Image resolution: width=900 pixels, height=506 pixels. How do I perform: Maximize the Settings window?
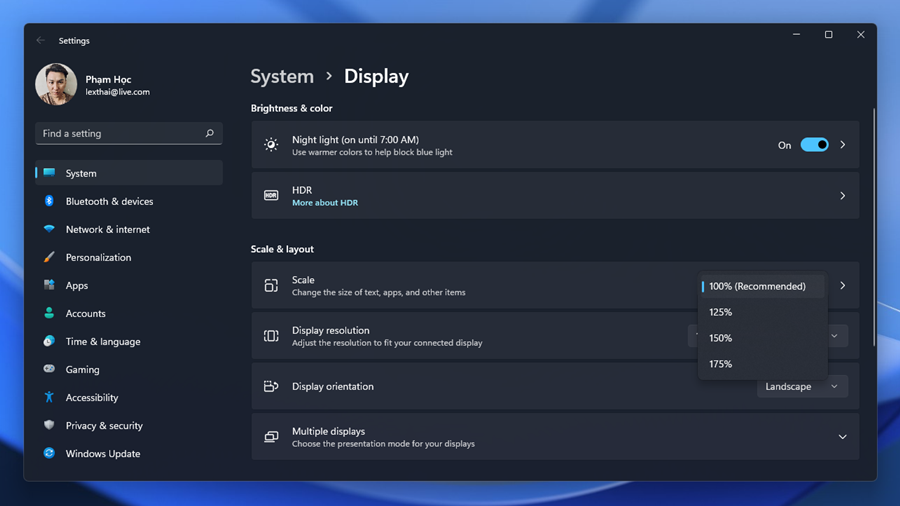pos(828,34)
